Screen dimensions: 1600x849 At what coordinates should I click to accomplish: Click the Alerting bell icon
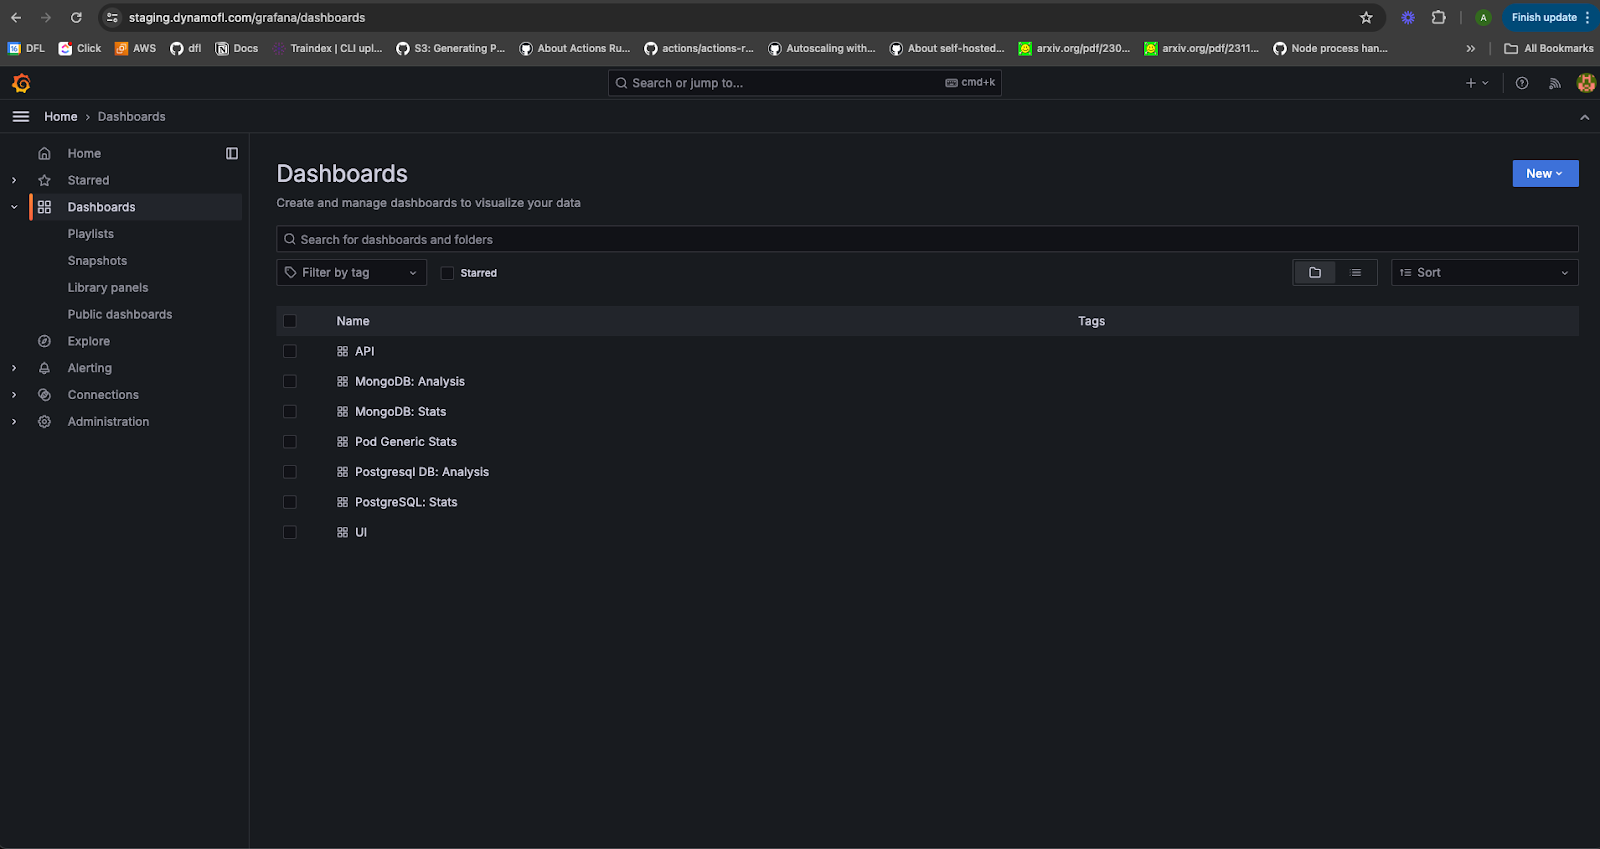tap(44, 368)
